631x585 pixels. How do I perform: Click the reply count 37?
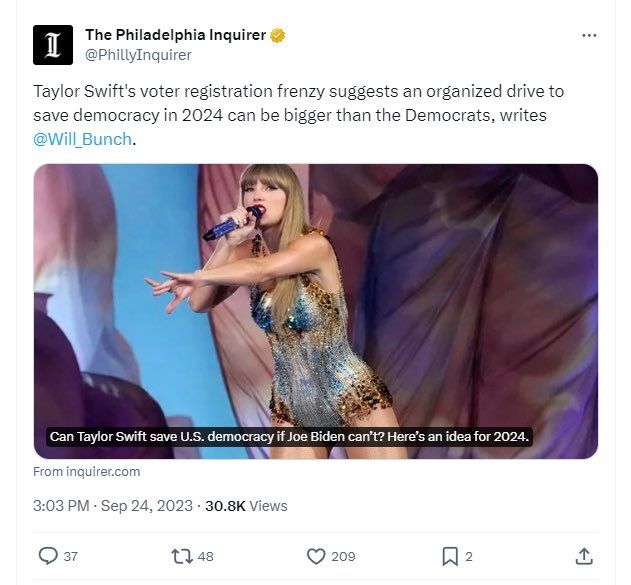point(71,556)
